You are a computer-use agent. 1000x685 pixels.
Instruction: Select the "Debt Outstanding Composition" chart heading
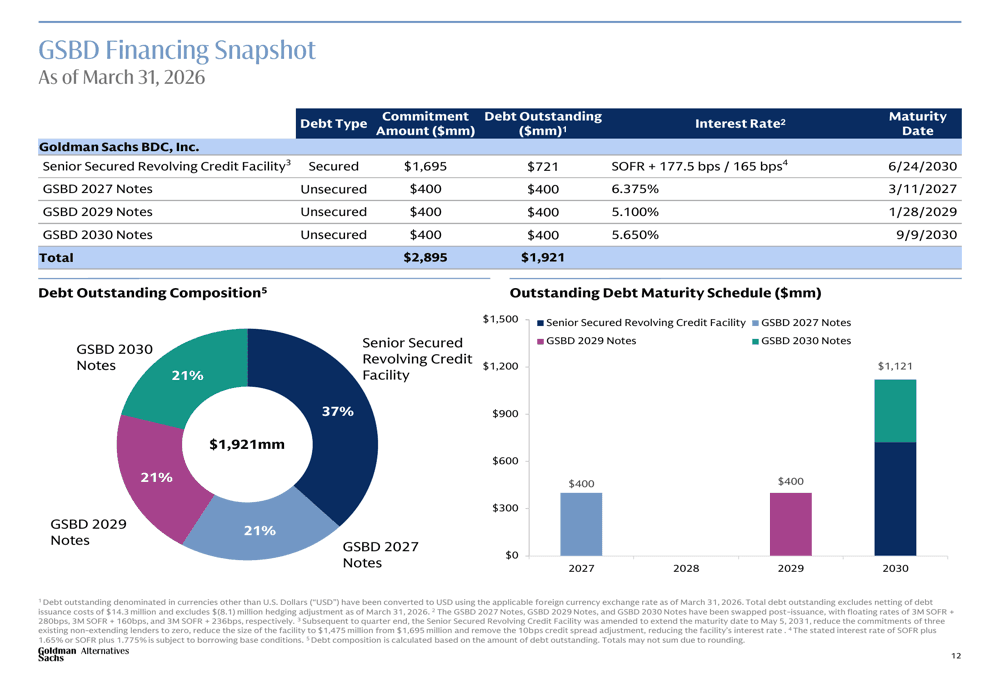tap(152, 293)
